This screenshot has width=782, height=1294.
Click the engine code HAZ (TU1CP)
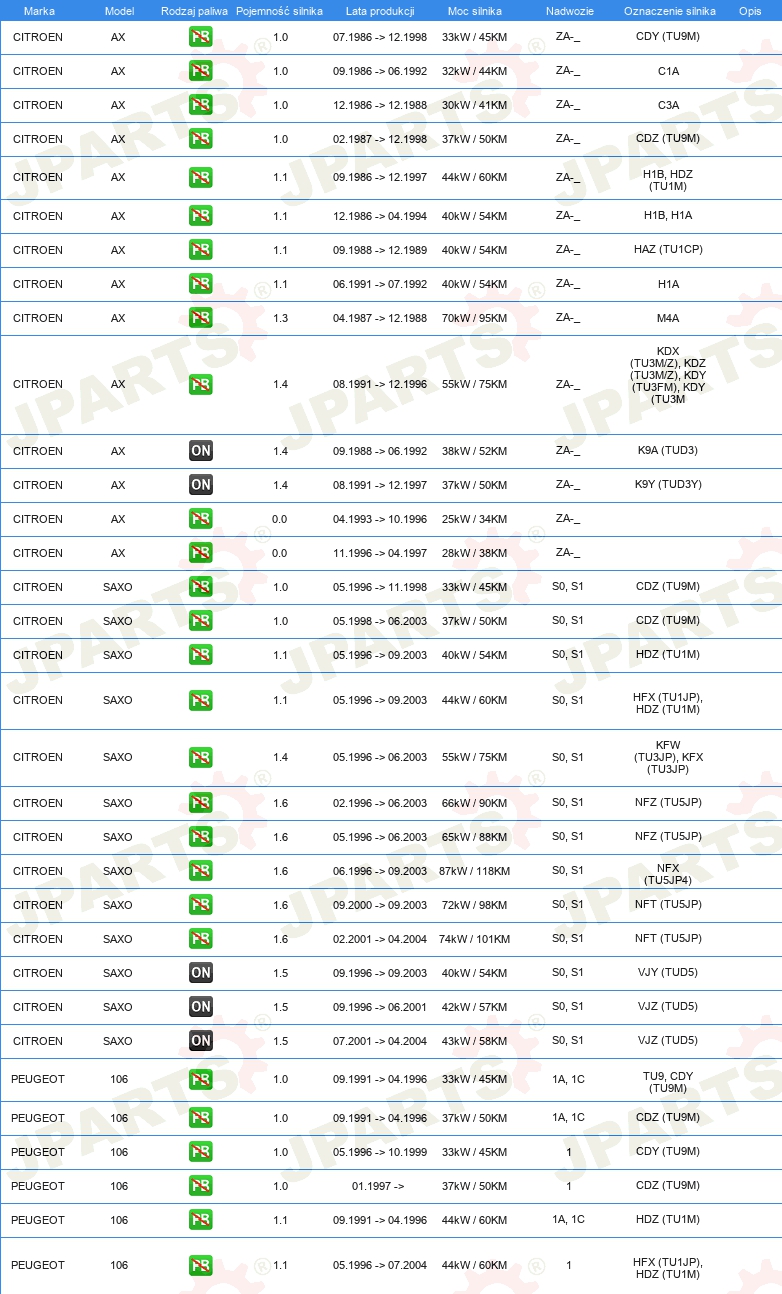pyautogui.click(x=668, y=250)
